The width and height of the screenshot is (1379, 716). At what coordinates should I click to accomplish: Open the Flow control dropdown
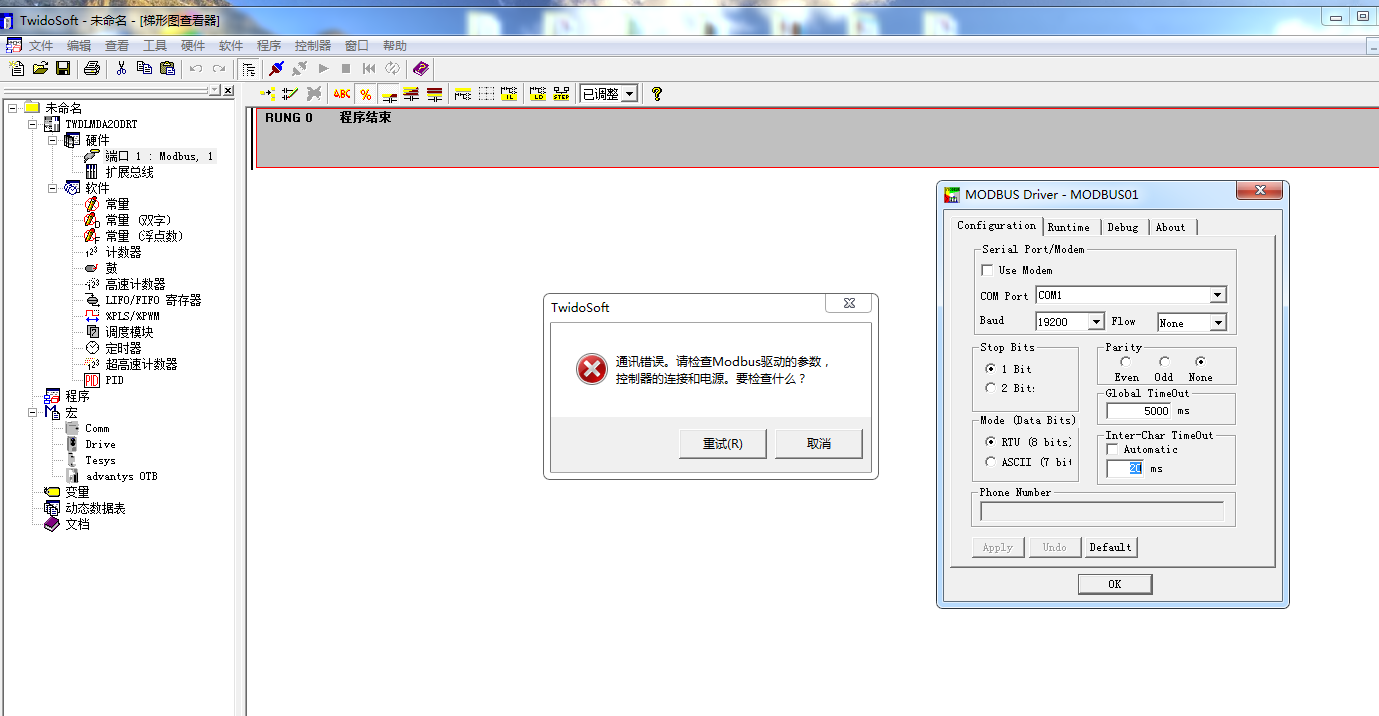[x=1217, y=323]
